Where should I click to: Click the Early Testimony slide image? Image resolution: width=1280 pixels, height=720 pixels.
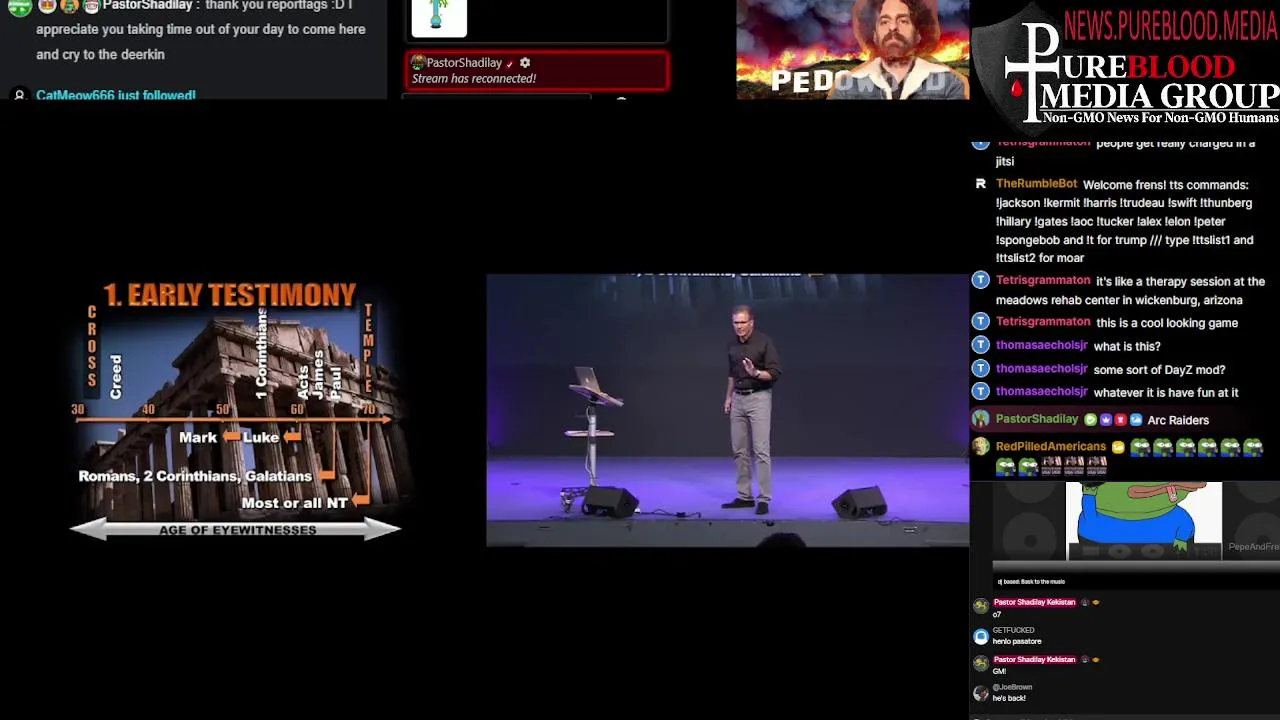235,410
